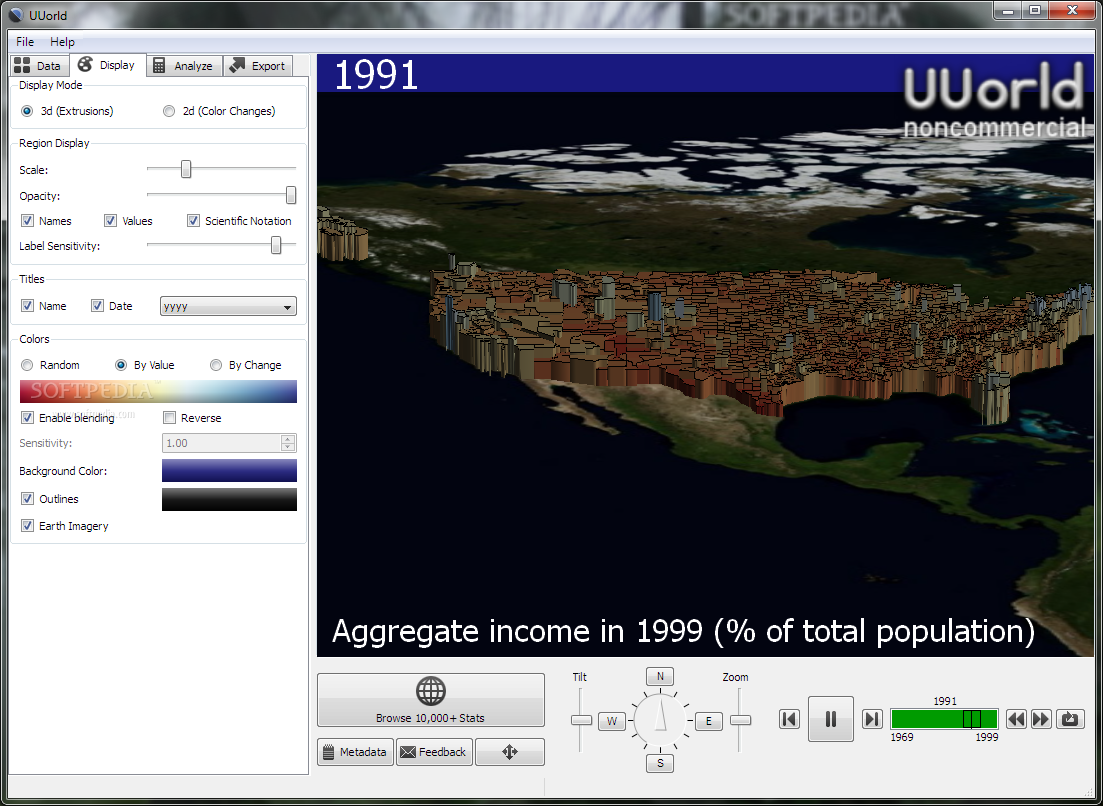This screenshot has height=806, width=1103.
Task: Open the Help menu
Action: (62, 41)
